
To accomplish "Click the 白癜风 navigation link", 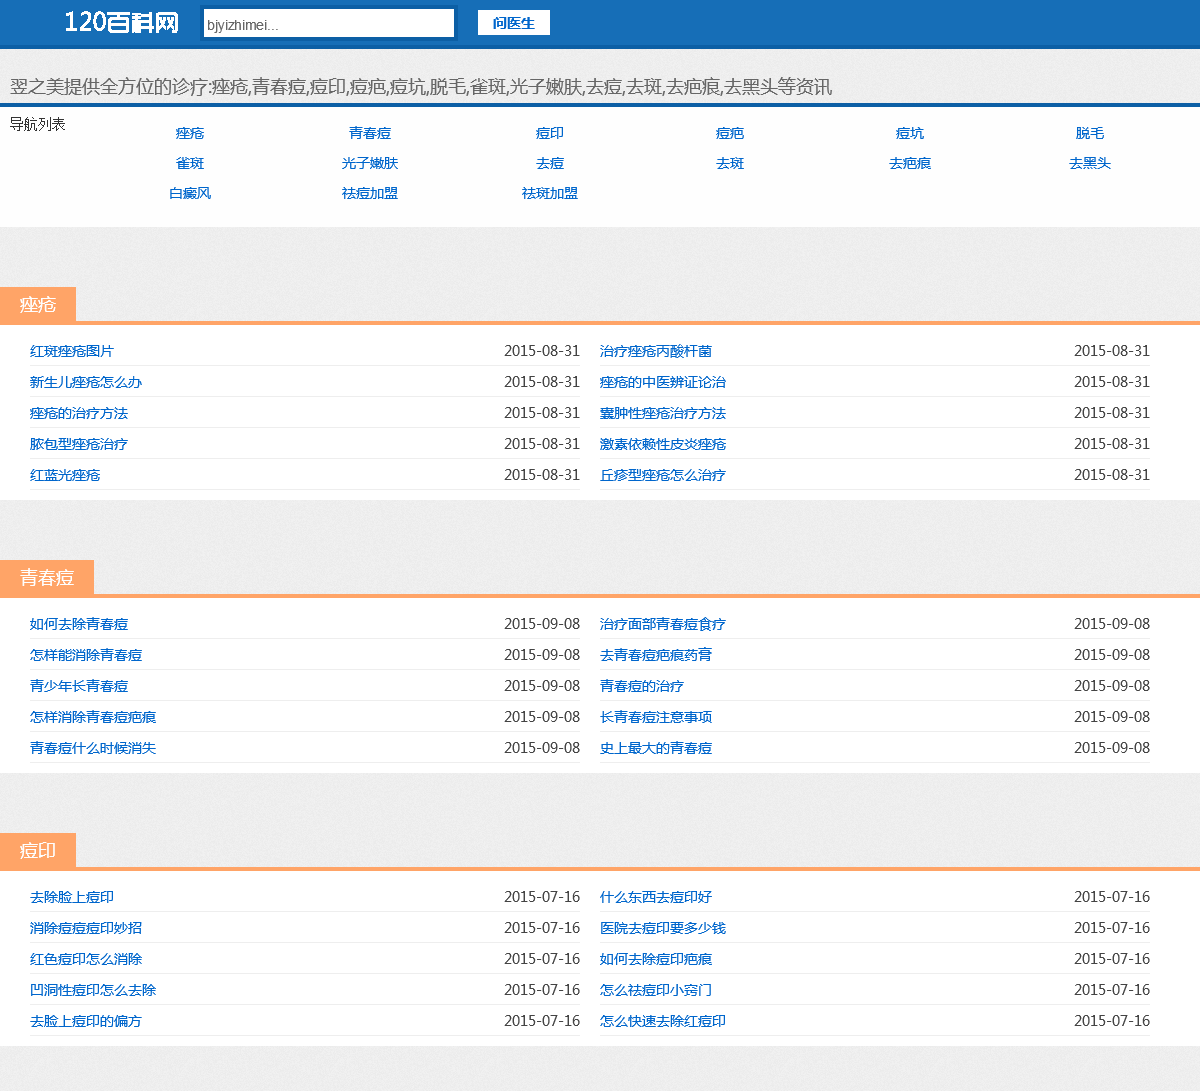I will pyautogui.click(x=190, y=193).
